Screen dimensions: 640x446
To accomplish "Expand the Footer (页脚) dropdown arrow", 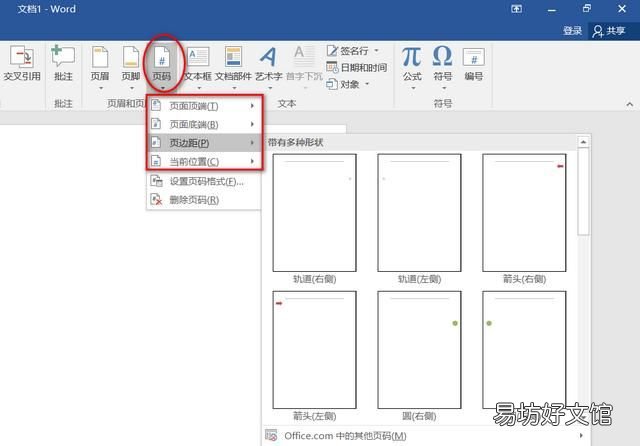I will [131, 88].
